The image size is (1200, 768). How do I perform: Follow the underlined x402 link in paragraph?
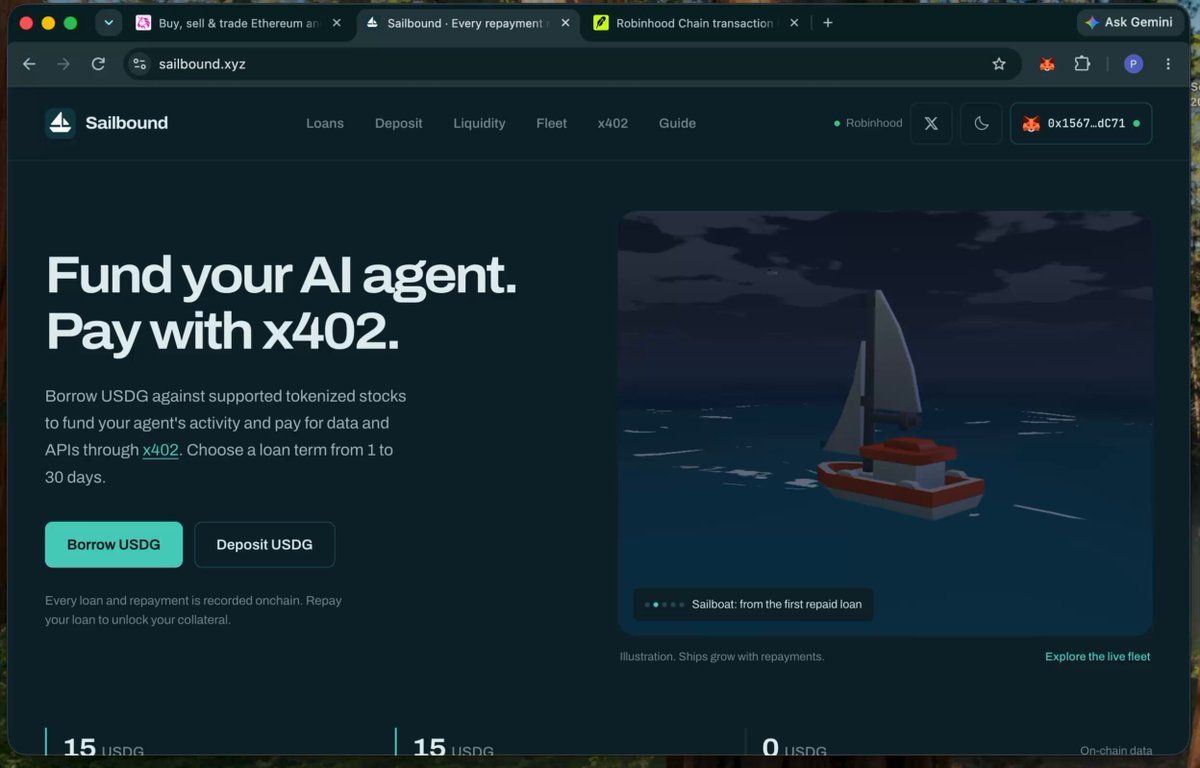click(x=160, y=450)
